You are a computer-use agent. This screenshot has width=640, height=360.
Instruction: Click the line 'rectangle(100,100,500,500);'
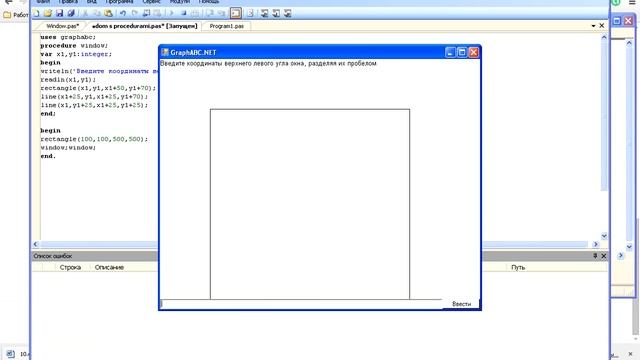[x=94, y=139]
